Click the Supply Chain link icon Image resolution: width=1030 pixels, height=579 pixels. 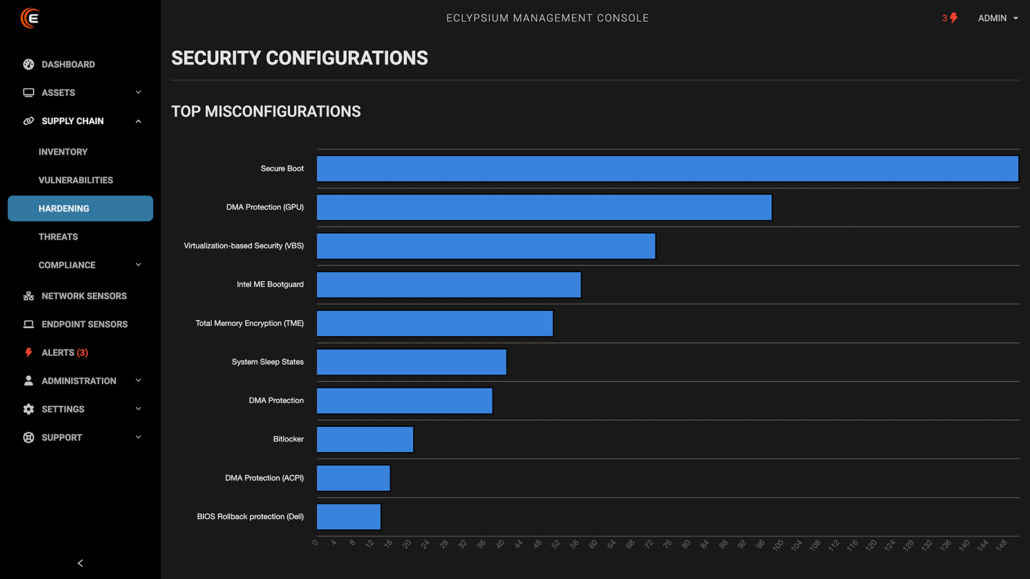coord(28,121)
